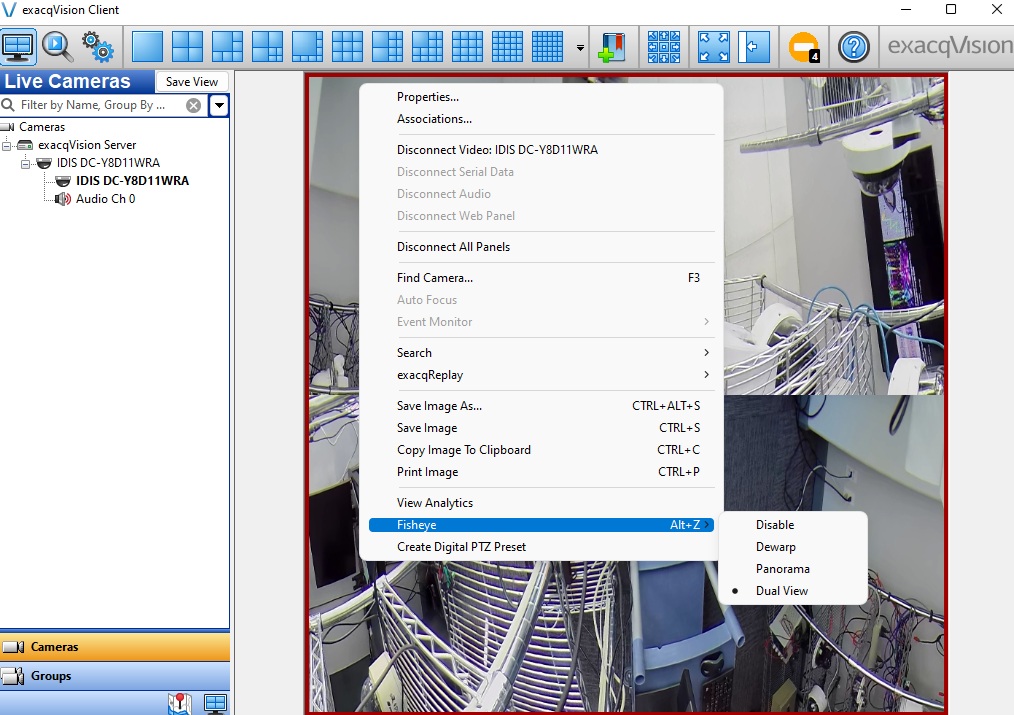Clear the camera filter text
This screenshot has height=715, width=1014.
193,105
